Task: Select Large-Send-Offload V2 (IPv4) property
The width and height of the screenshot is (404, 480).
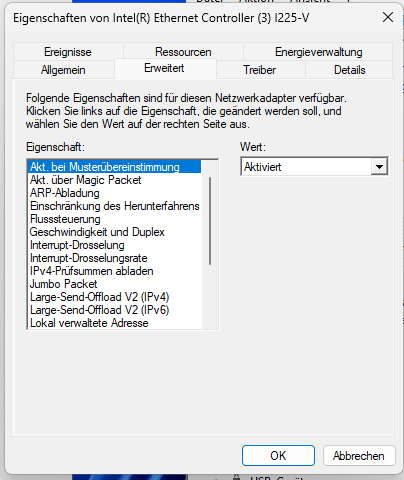Action: (115, 297)
